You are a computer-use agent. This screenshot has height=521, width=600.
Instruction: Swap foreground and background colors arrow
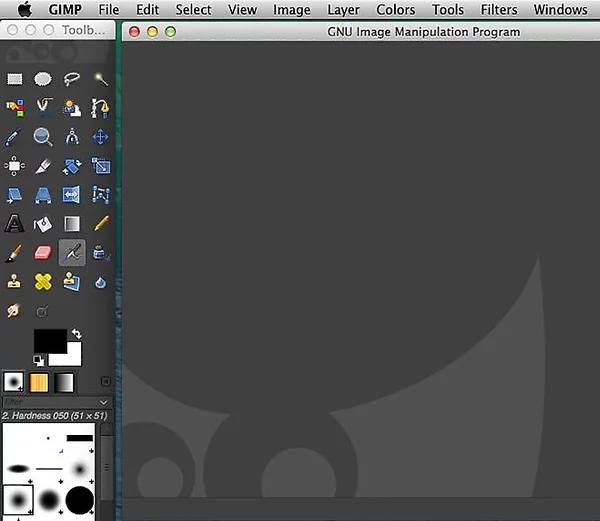coord(77,334)
